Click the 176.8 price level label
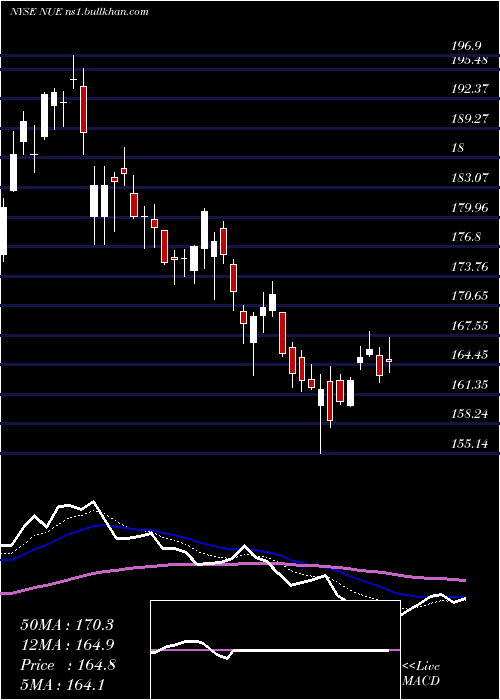 click(x=466, y=237)
